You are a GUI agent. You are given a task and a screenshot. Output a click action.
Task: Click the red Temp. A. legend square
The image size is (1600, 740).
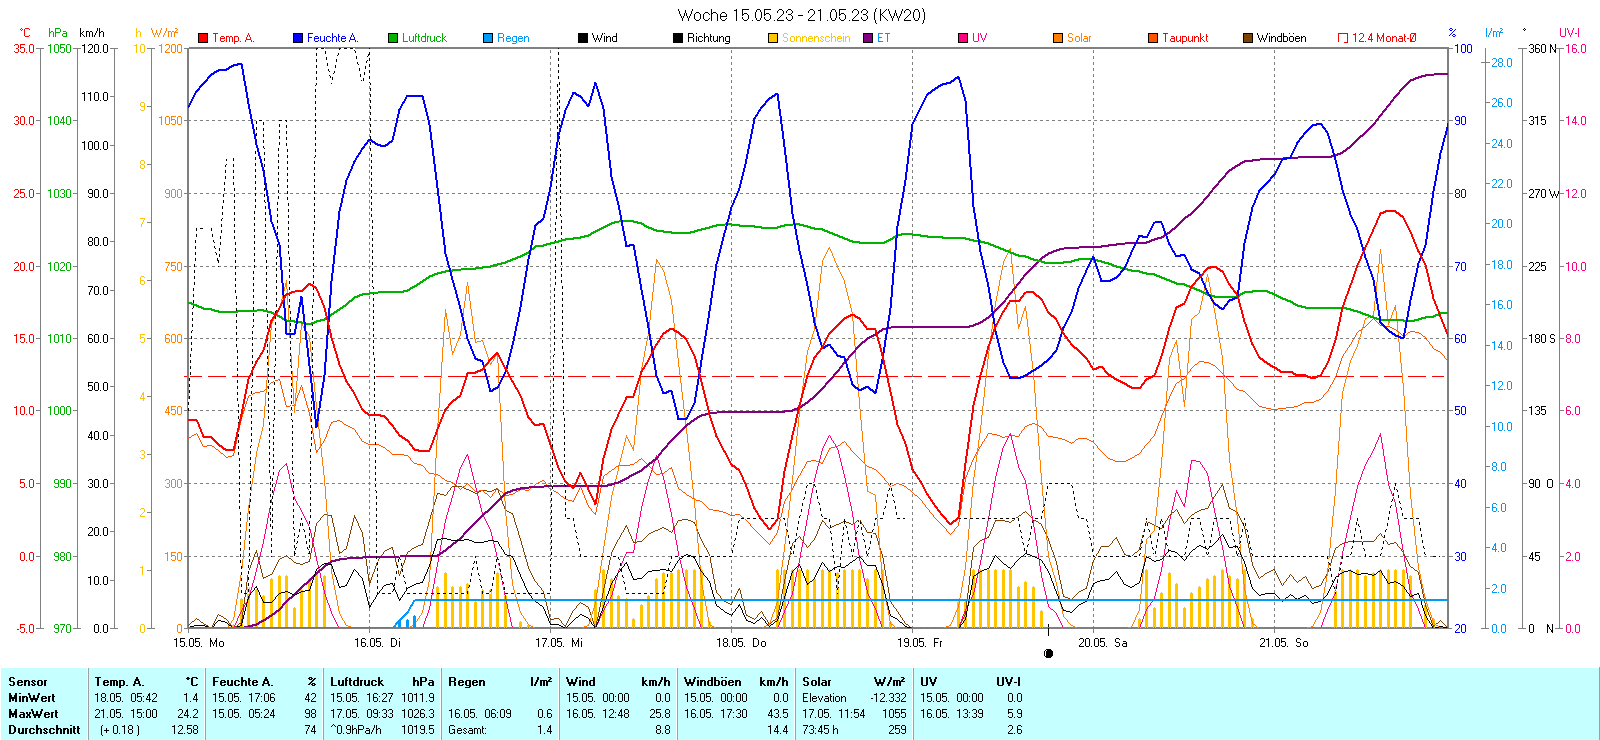pyautogui.click(x=203, y=38)
